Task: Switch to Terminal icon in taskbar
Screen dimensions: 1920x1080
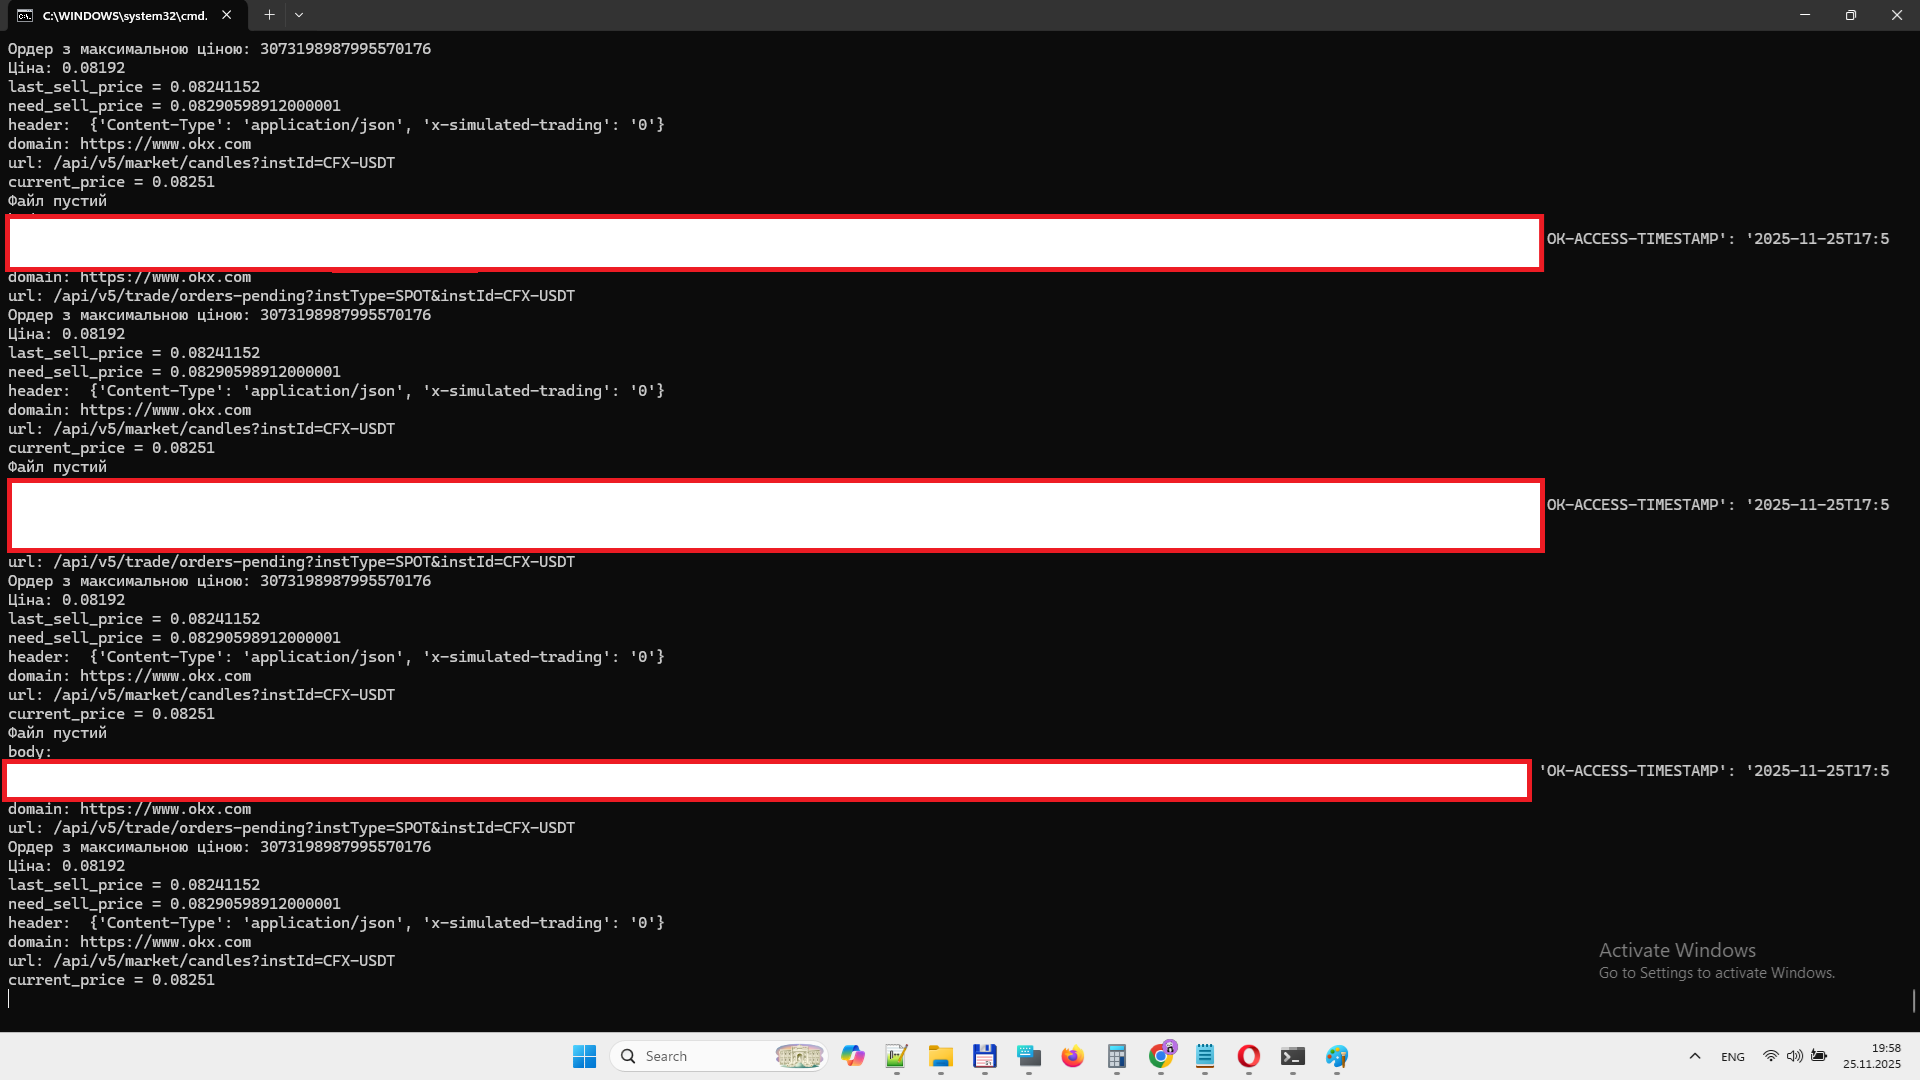Action: 1292,1056
